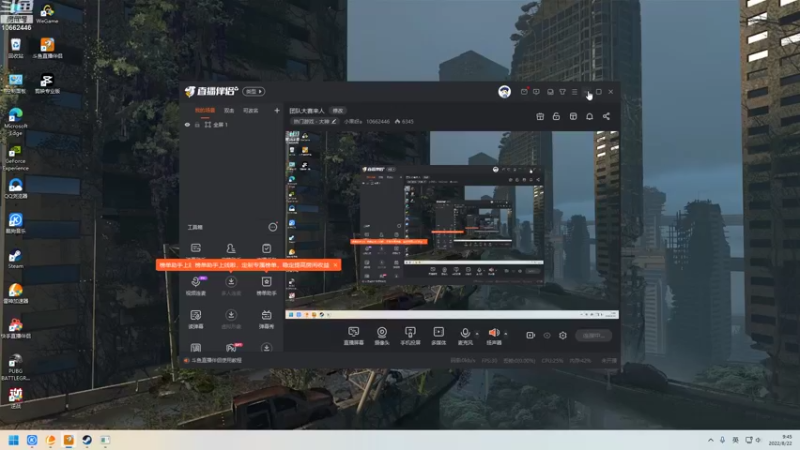Open the toolbox more-options circle icon
Screen dimensions: 800x450
[x=273, y=227]
